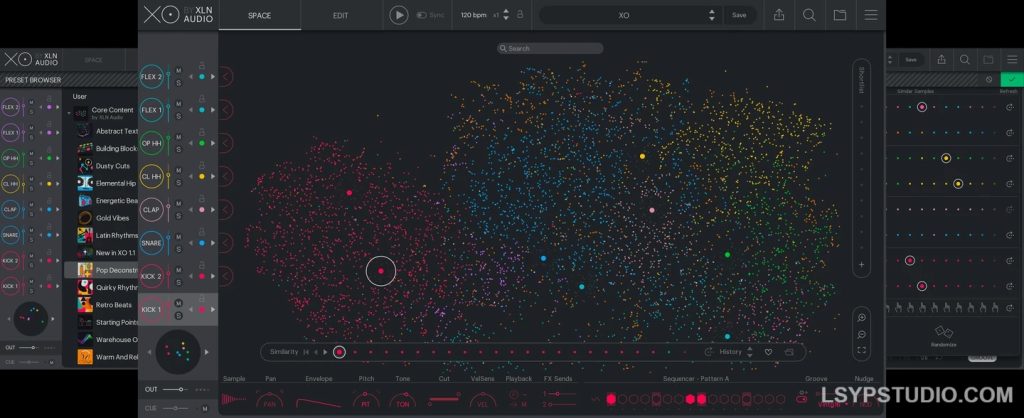Mute the CLAP channel
1024x418 pixels.
(178, 203)
